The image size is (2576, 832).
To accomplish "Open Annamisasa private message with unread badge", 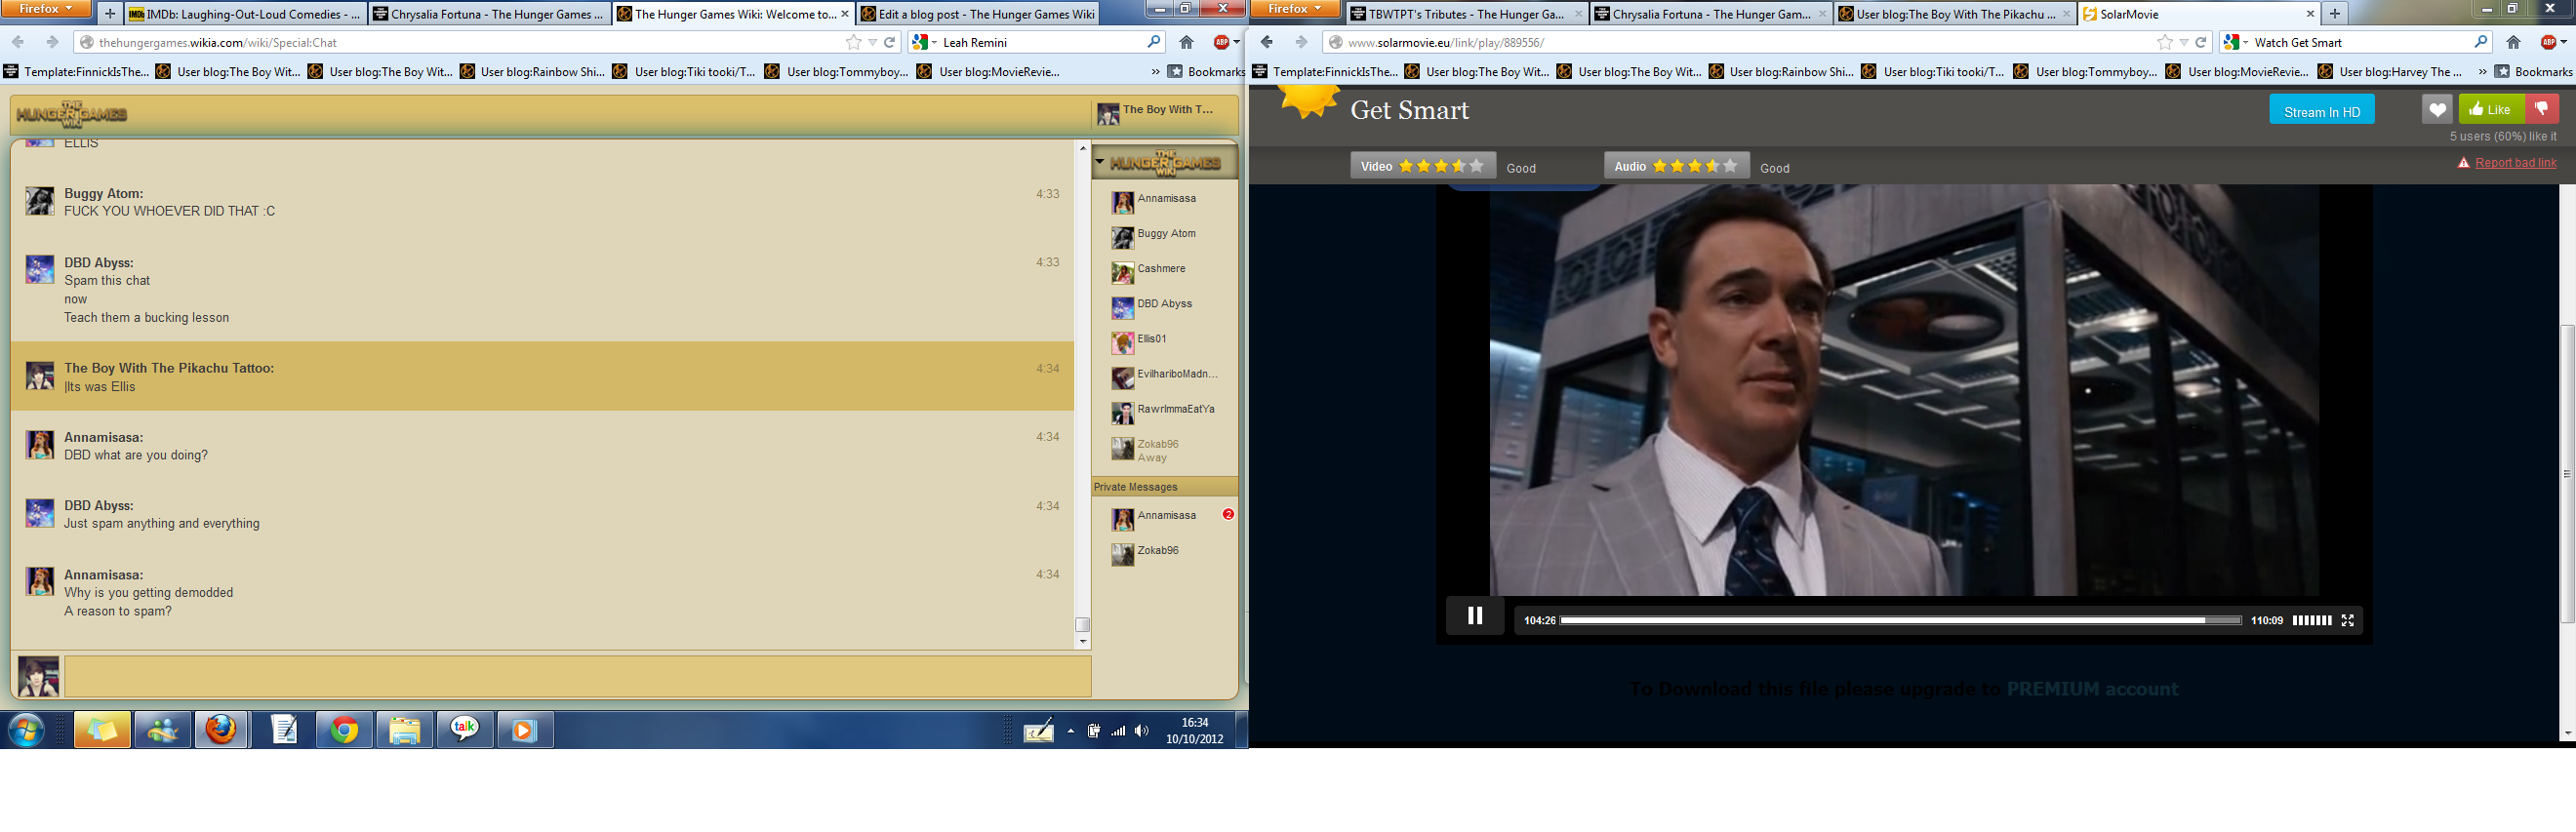I will click(1165, 517).
